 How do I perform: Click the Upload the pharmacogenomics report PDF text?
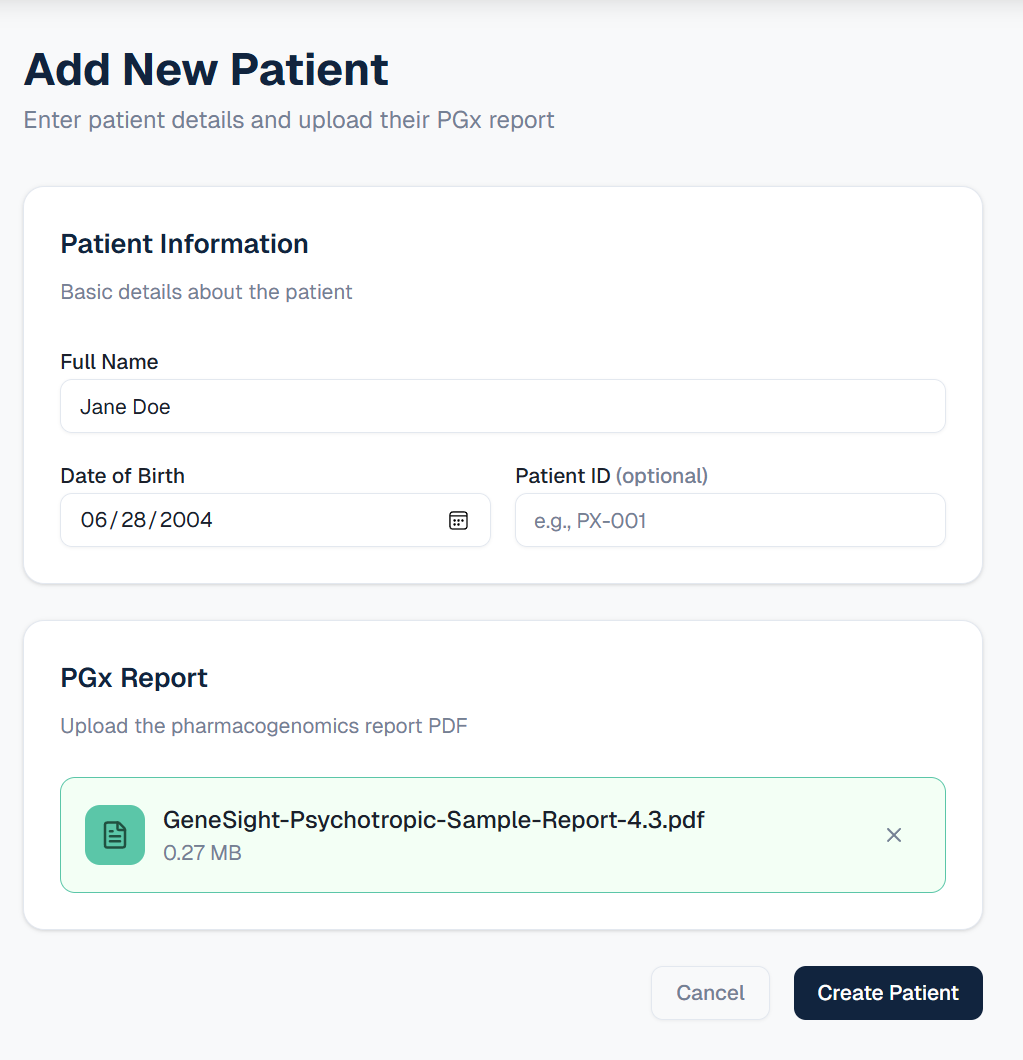tap(264, 726)
